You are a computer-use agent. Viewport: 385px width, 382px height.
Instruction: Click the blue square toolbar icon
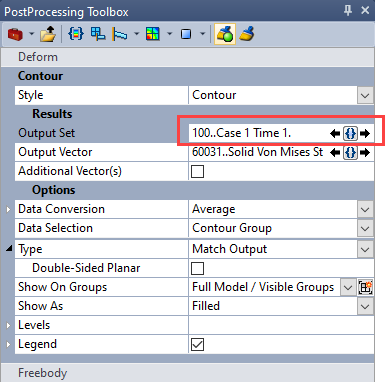click(186, 34)
